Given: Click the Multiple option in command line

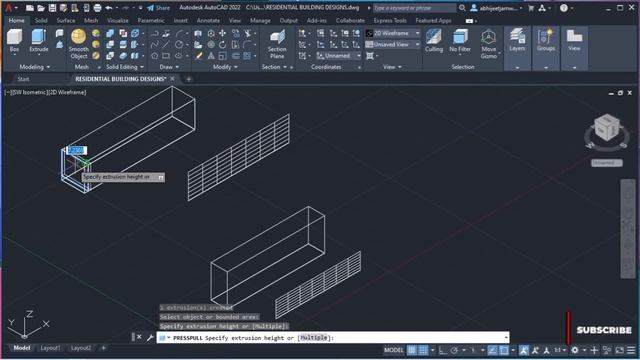Looking at the screenshot, I should [314, 338].
